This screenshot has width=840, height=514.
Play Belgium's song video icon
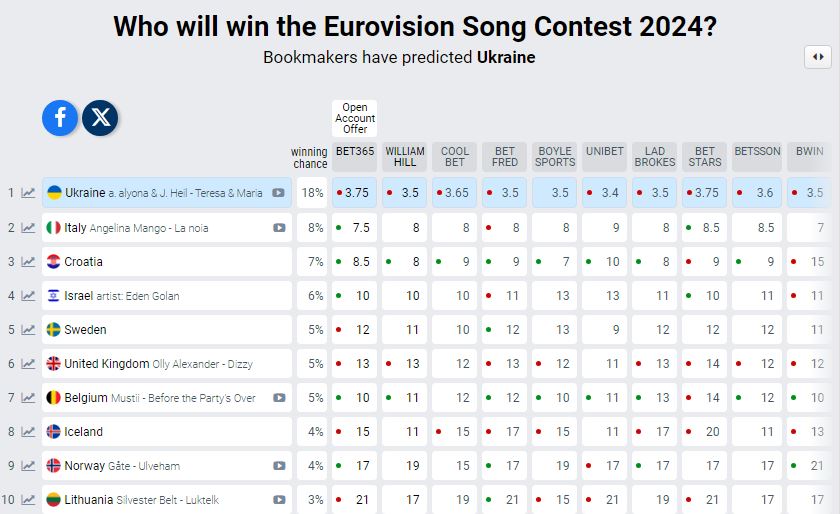[279, 398]
